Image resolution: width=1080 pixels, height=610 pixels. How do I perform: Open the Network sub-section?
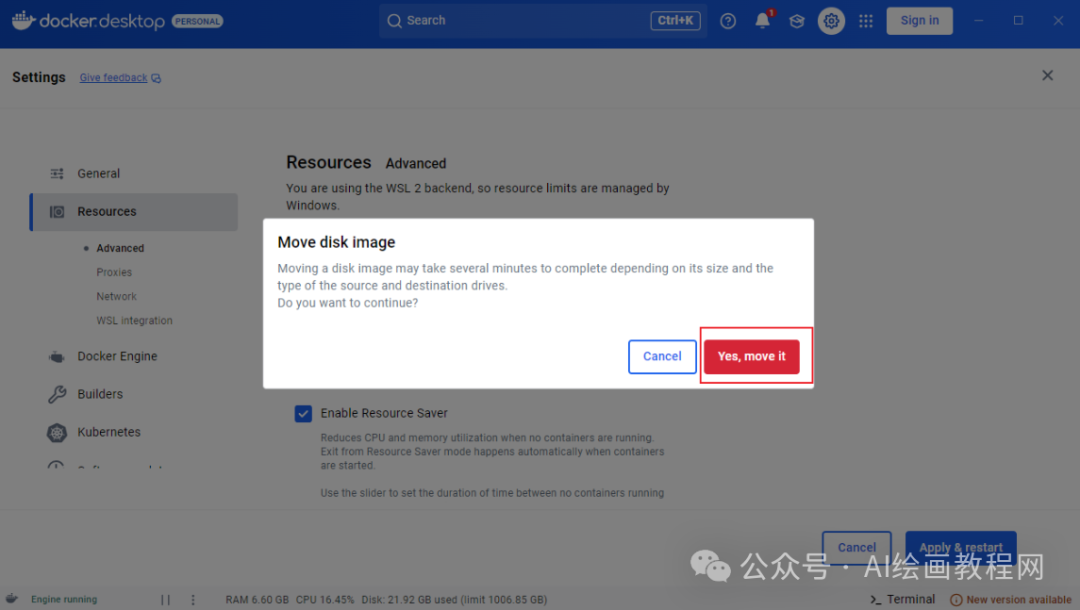point(116,296)
